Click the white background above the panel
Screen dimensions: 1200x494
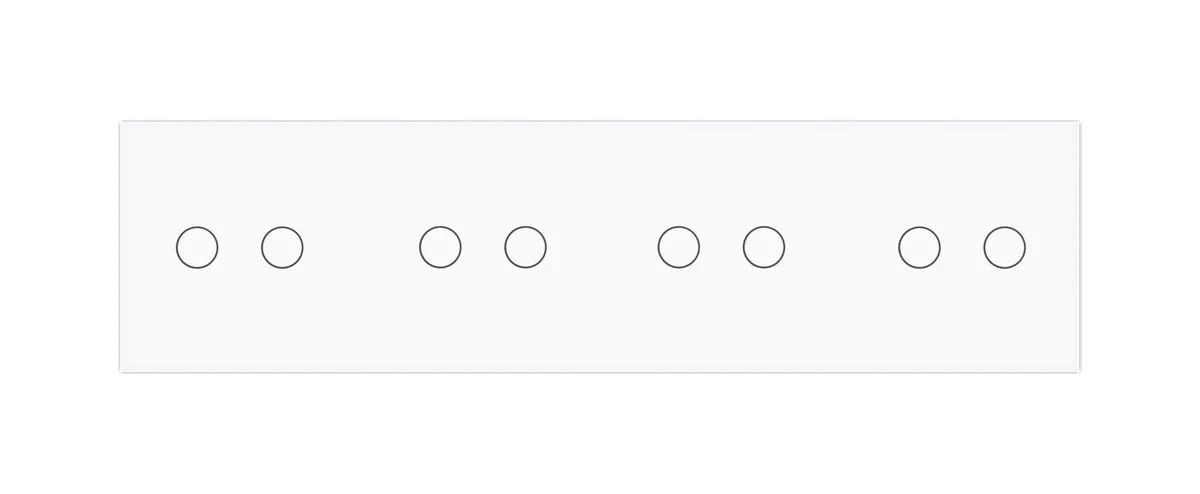tap(600, 60)
